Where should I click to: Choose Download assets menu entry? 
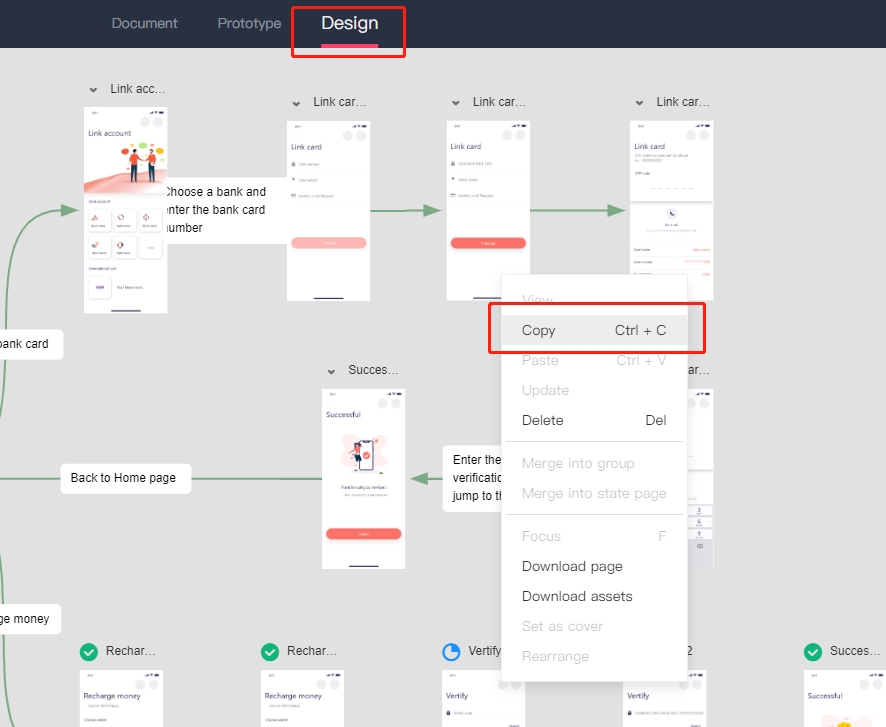click(x=594, y=596)
